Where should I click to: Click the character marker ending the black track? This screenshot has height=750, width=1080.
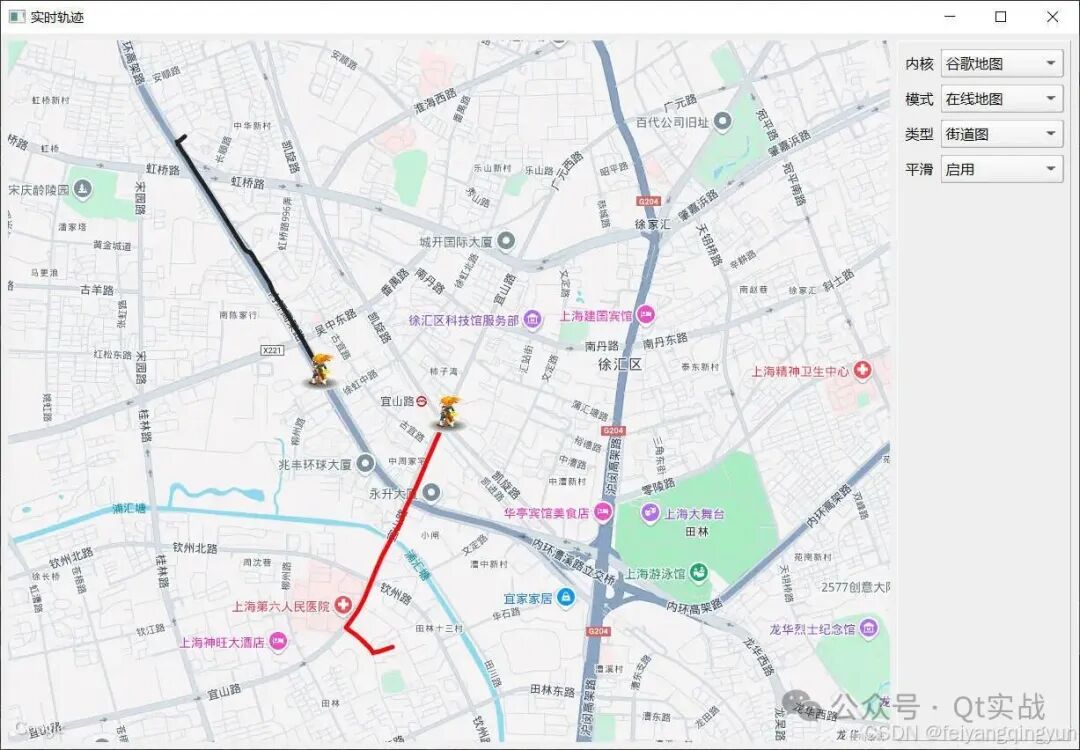(320, 368)
